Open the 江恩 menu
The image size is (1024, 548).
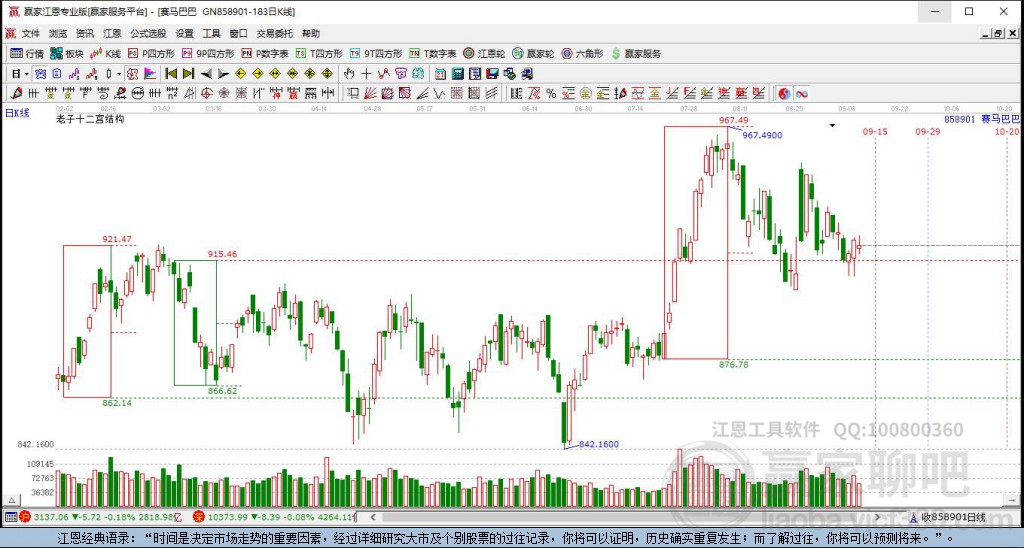(x=112, y=33)
